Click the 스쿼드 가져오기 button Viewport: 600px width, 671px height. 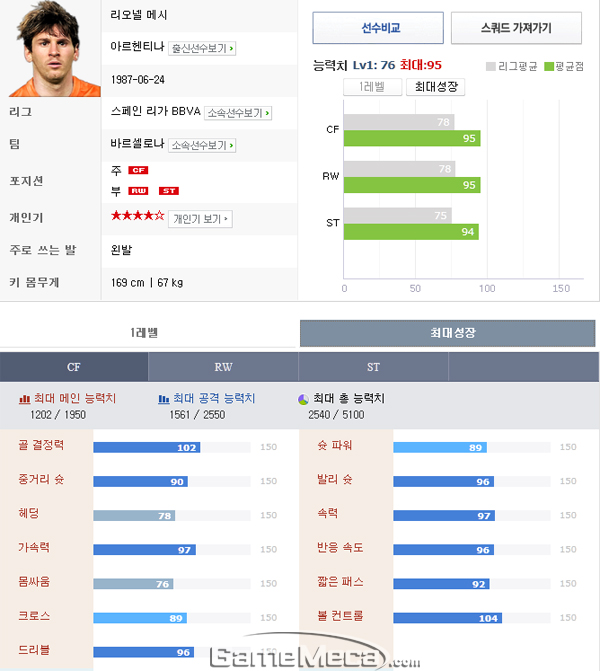click(516, 28)
